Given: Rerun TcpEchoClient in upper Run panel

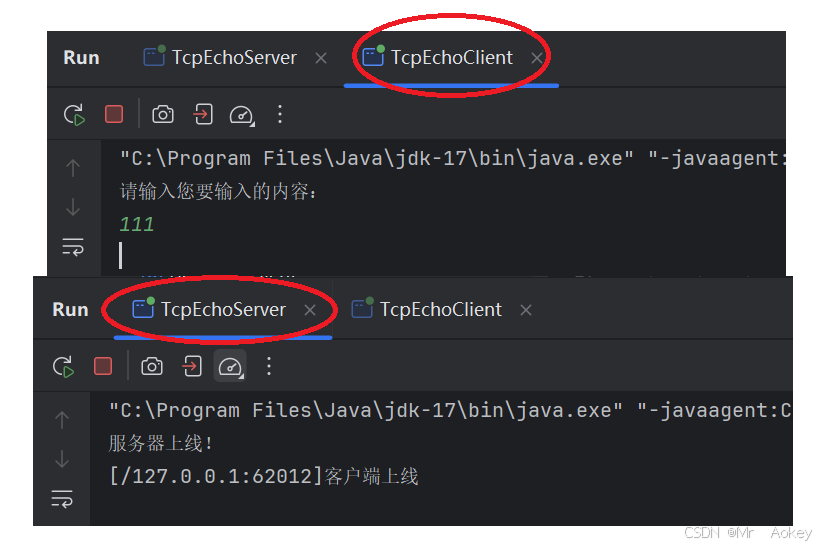Looking at the screenshot, I should pyautogui.click(x=74, y=115).
